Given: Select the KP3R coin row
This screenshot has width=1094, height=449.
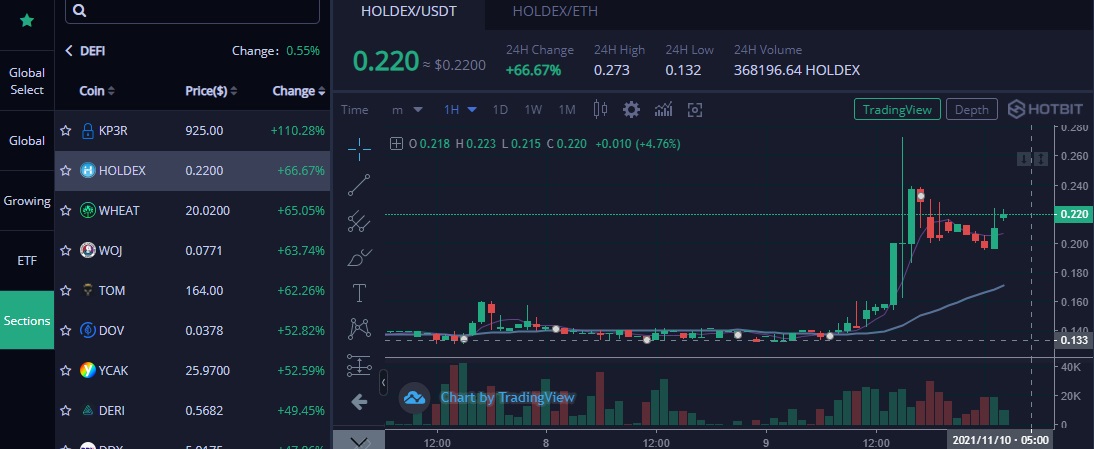Looking at the screenshot, I should (x=193, y=130).
